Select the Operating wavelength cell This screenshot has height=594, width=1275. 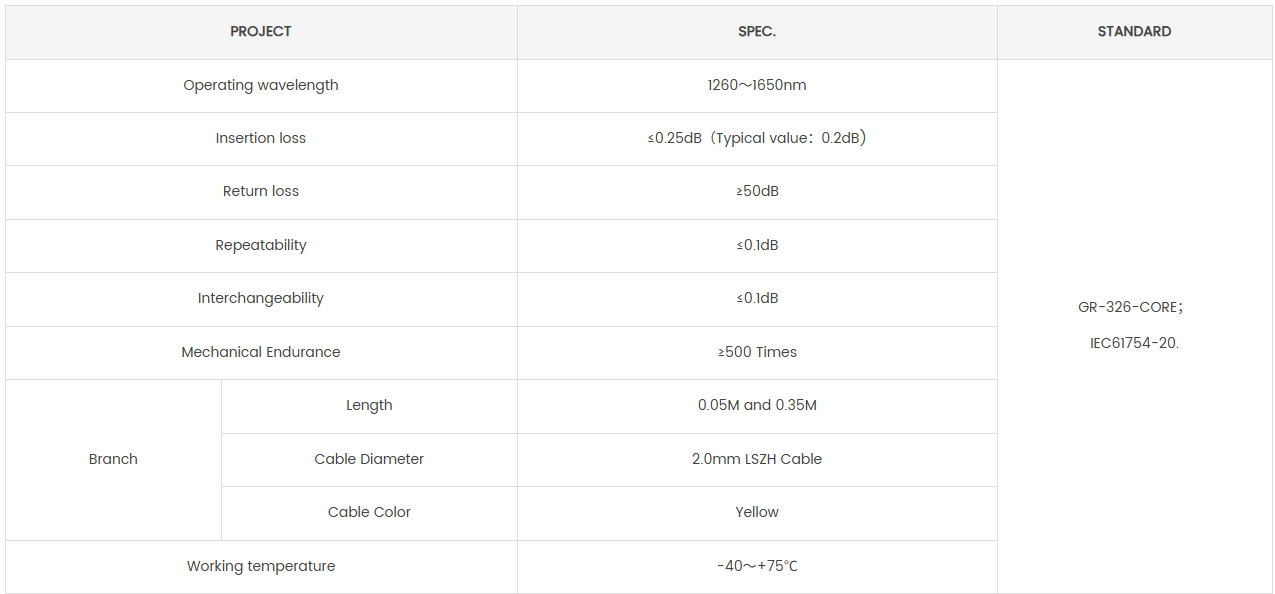click(x=261, y=86)
